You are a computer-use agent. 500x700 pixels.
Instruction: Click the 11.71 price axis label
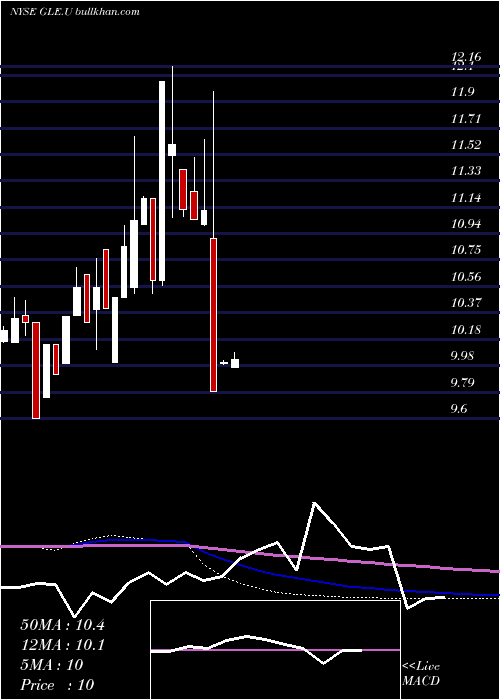(x=466, y=119)
